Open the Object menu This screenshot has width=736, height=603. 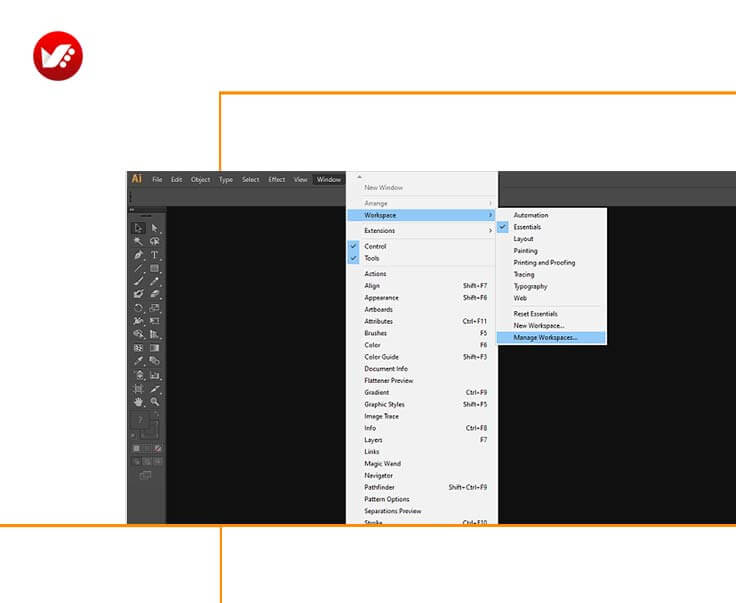click(x=200, y=180)
